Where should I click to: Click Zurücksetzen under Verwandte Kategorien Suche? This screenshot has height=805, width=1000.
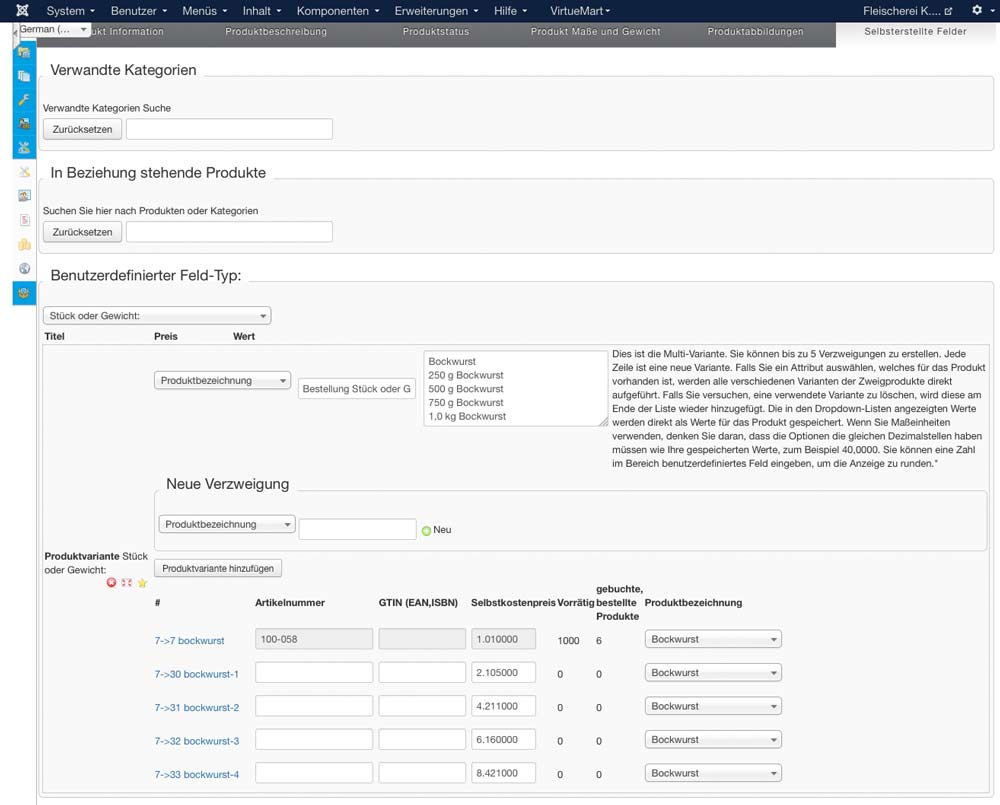point(82,129)
